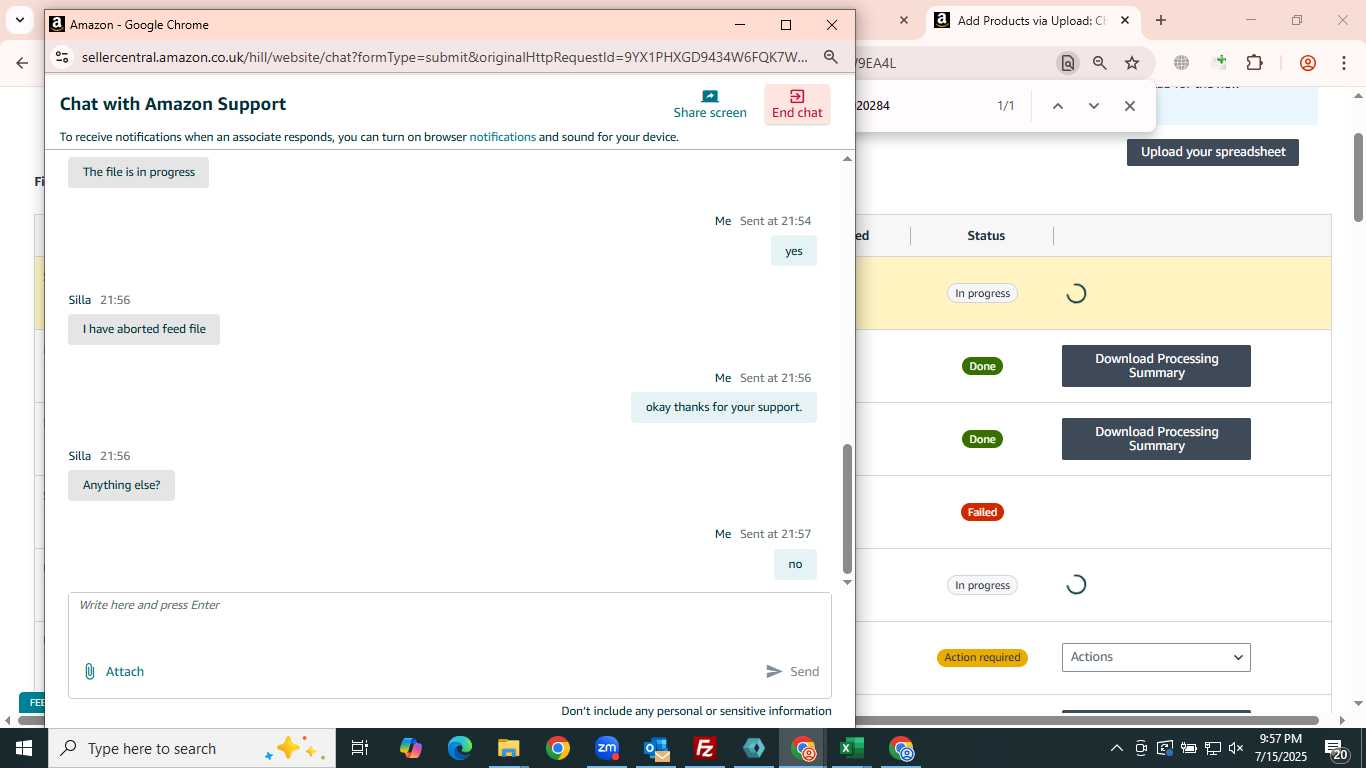Open Chrome three-dot menu
1366x768 pixels.
pos(1343,63)
